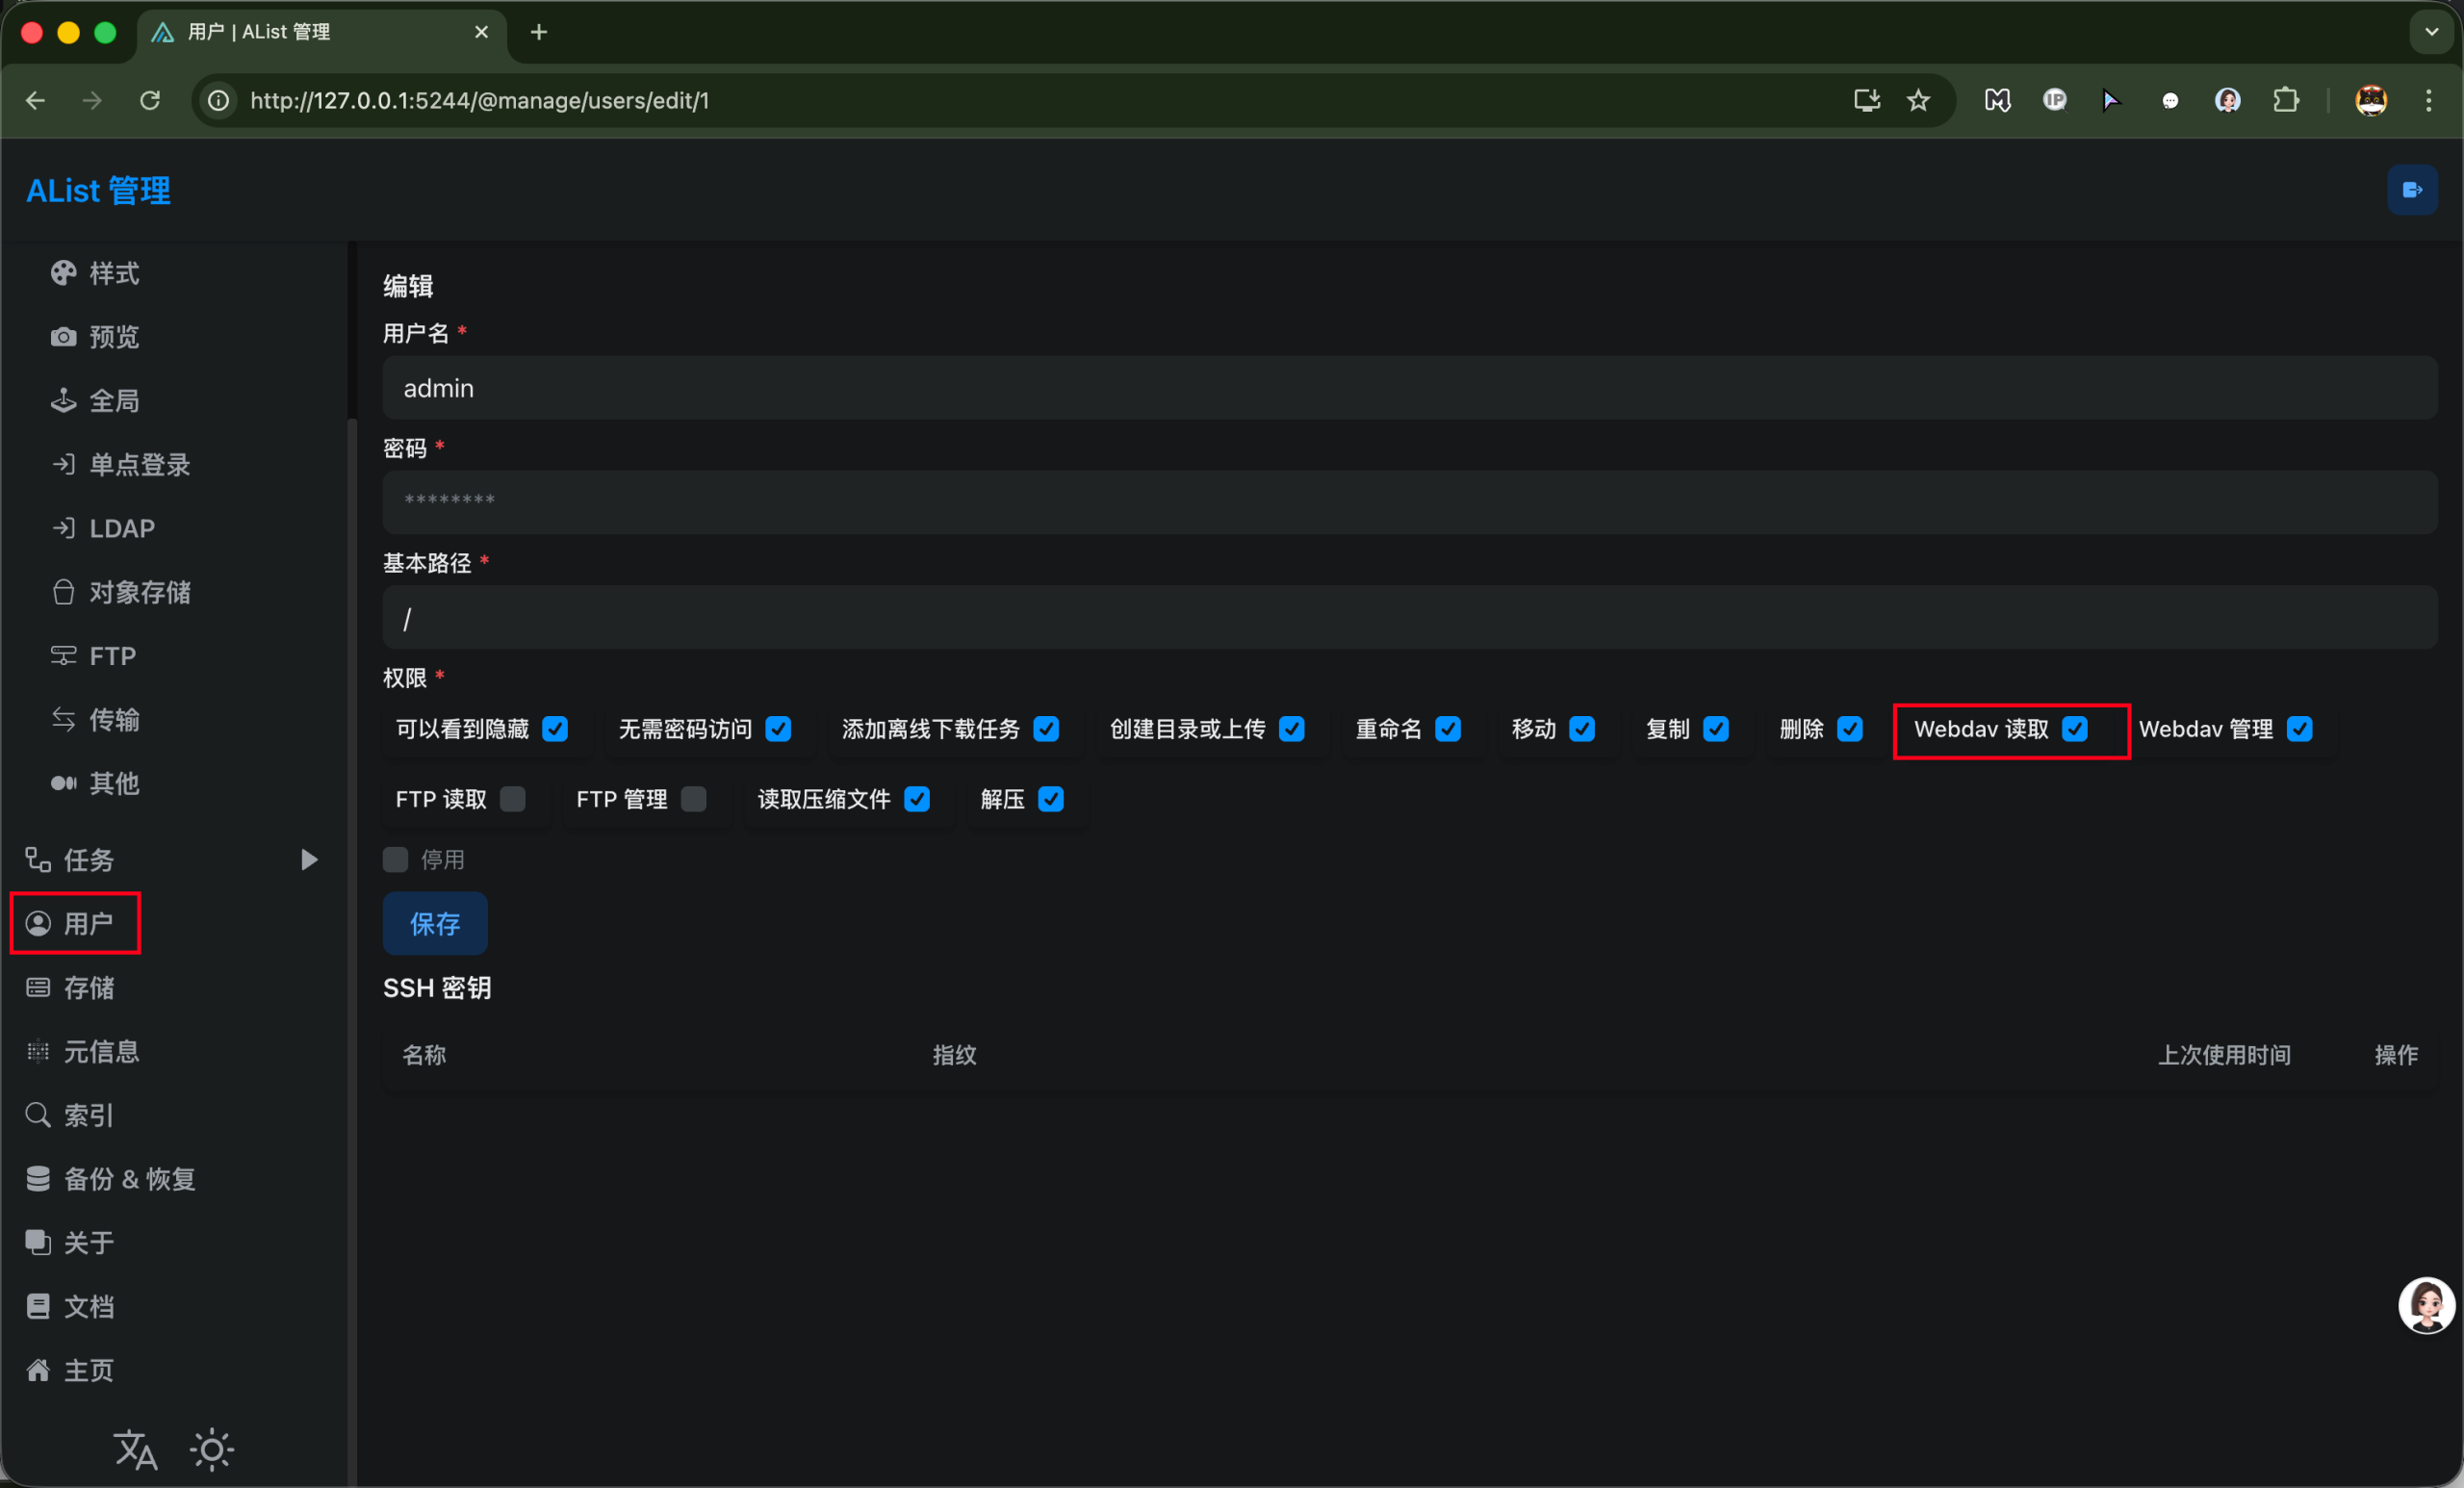This screenshot has height=1488, width=2464.
Task: Open 备份 & 恢复 in the sidebar
Action: 129,1179
